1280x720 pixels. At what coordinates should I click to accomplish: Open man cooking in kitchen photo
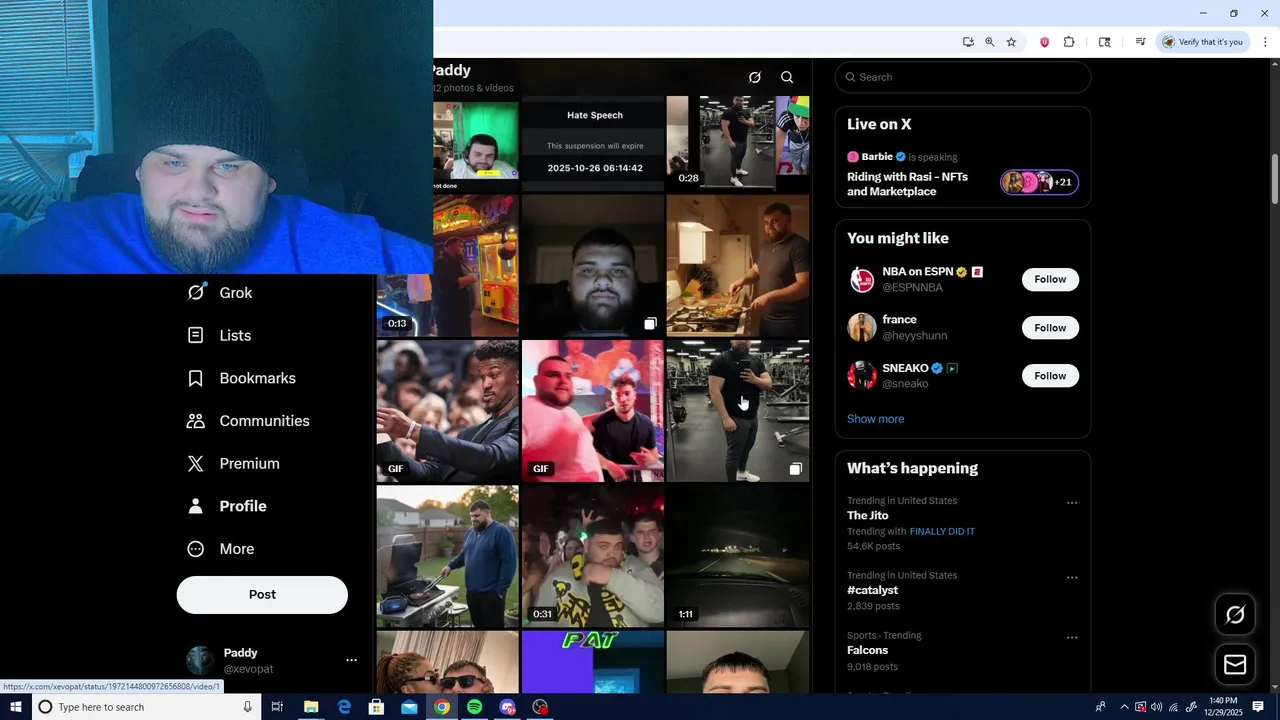point(738,265)
